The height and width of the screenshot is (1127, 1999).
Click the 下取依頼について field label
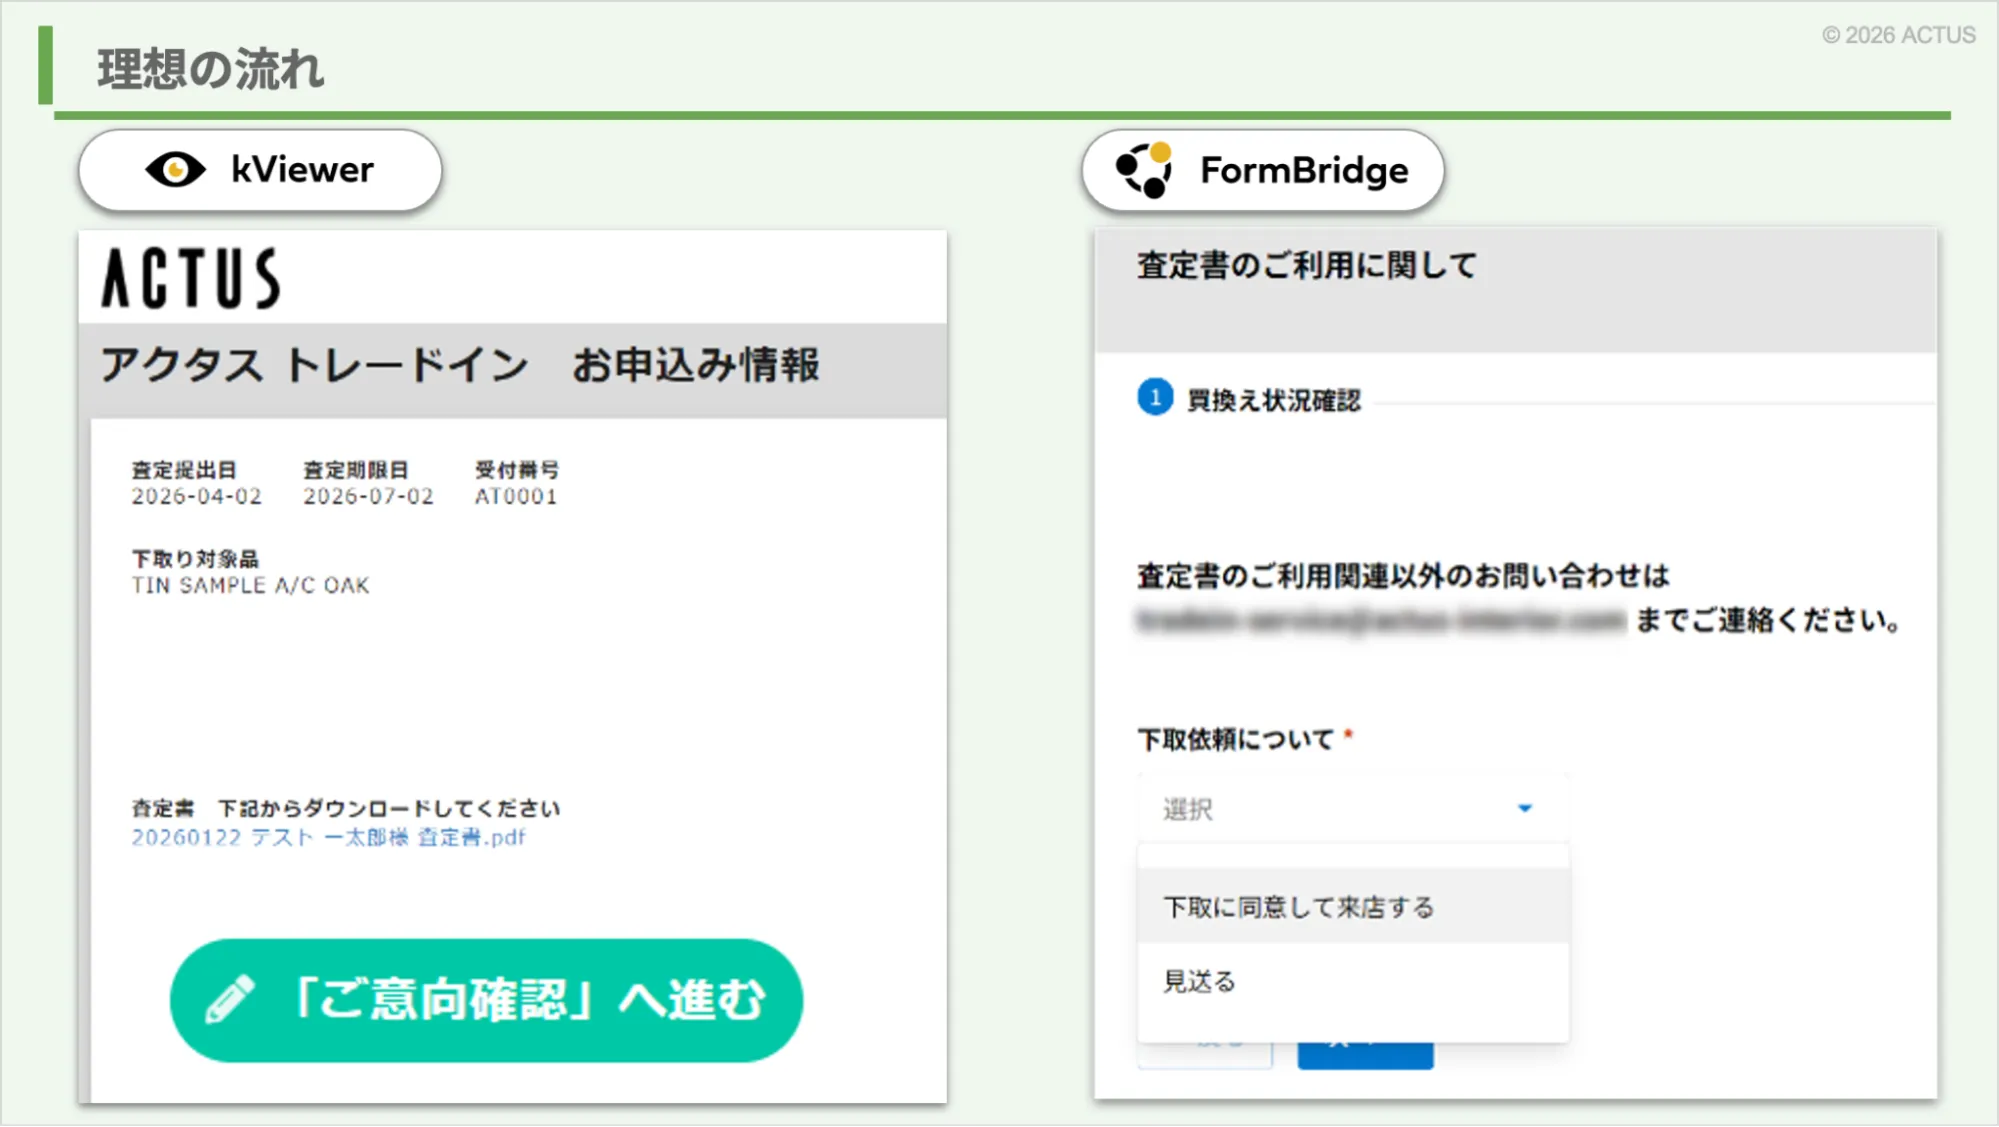tap(1235, 739)
